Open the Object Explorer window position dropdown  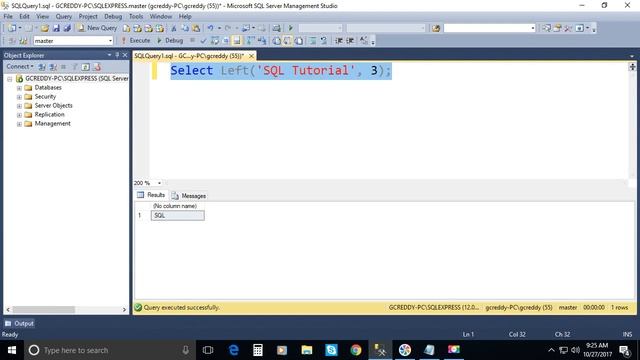click(x=109, y=55)
